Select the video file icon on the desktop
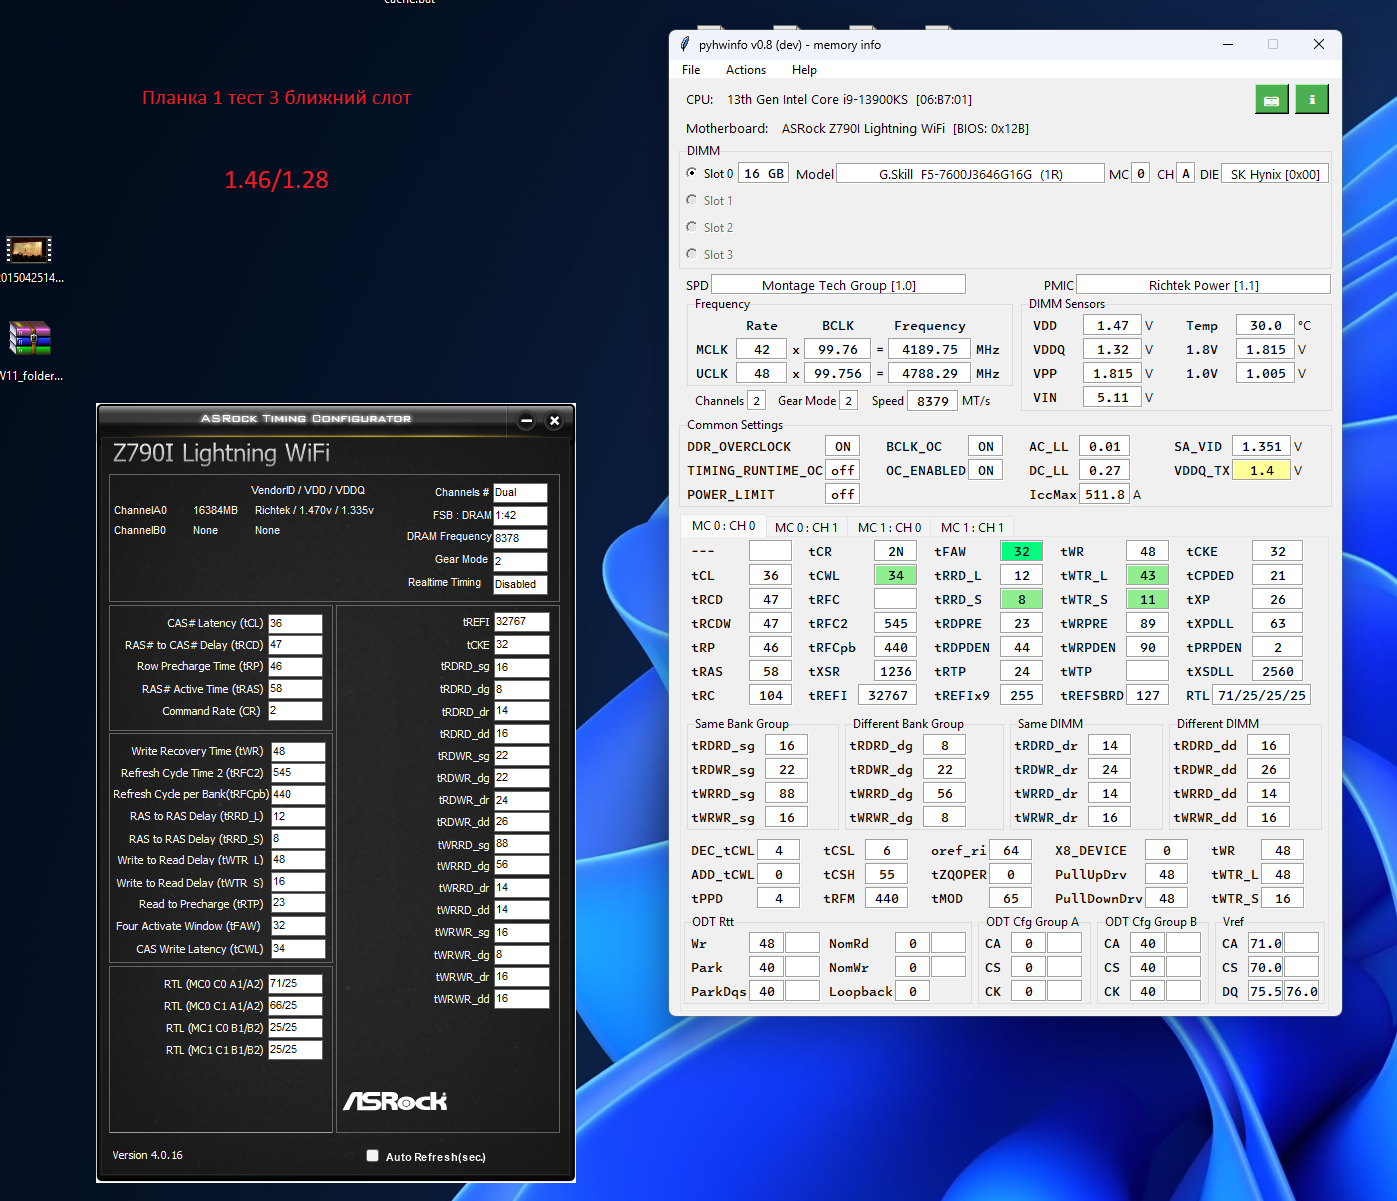This screenshot has width=1397, height=1201. [29, 249]
